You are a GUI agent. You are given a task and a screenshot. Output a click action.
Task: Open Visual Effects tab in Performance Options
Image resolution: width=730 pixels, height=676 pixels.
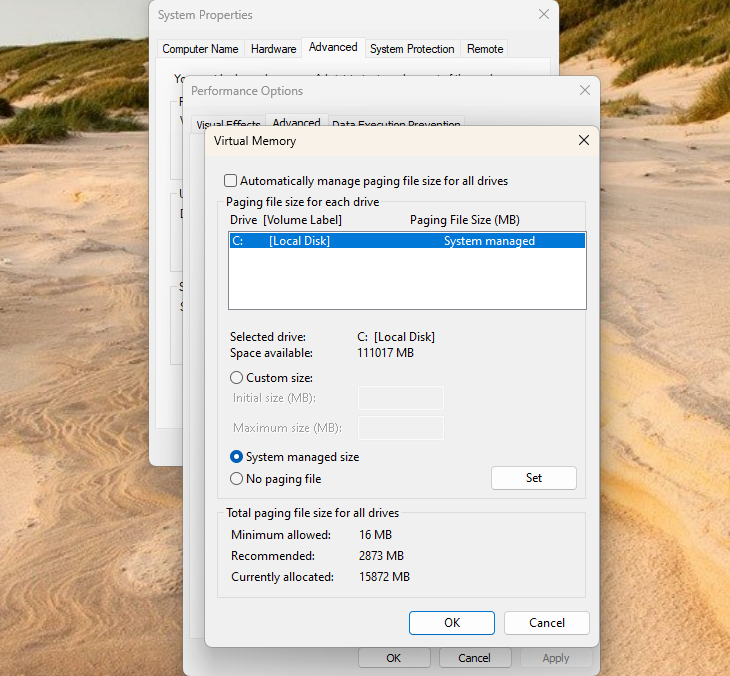click(228, 123)
